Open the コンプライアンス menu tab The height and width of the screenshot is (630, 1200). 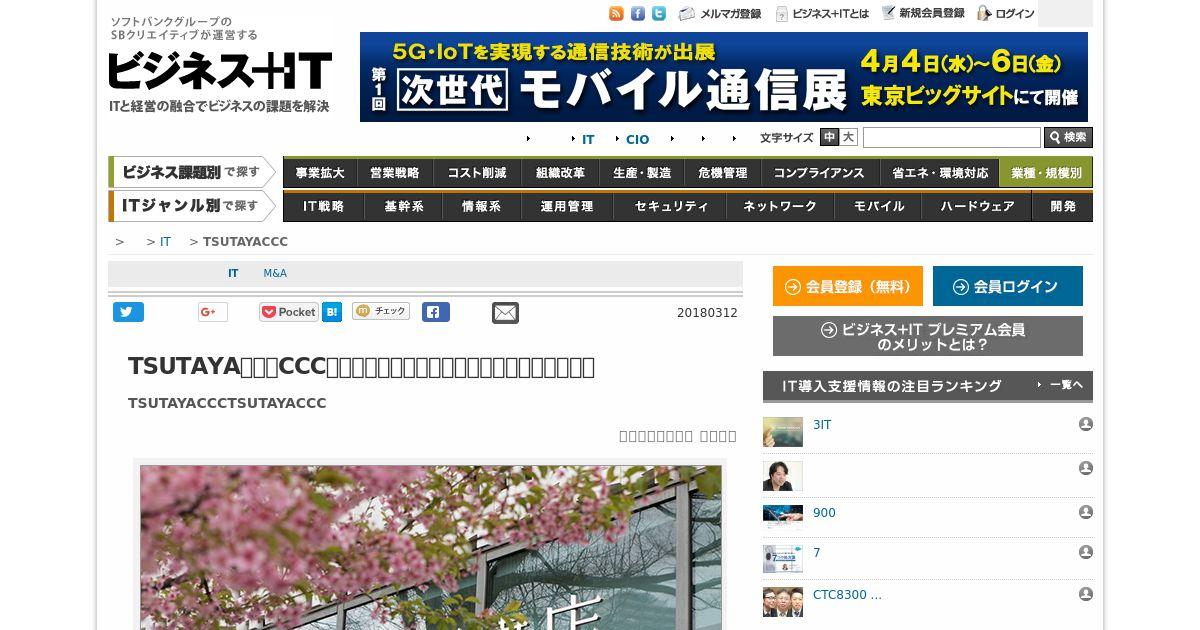coord(819,172)
